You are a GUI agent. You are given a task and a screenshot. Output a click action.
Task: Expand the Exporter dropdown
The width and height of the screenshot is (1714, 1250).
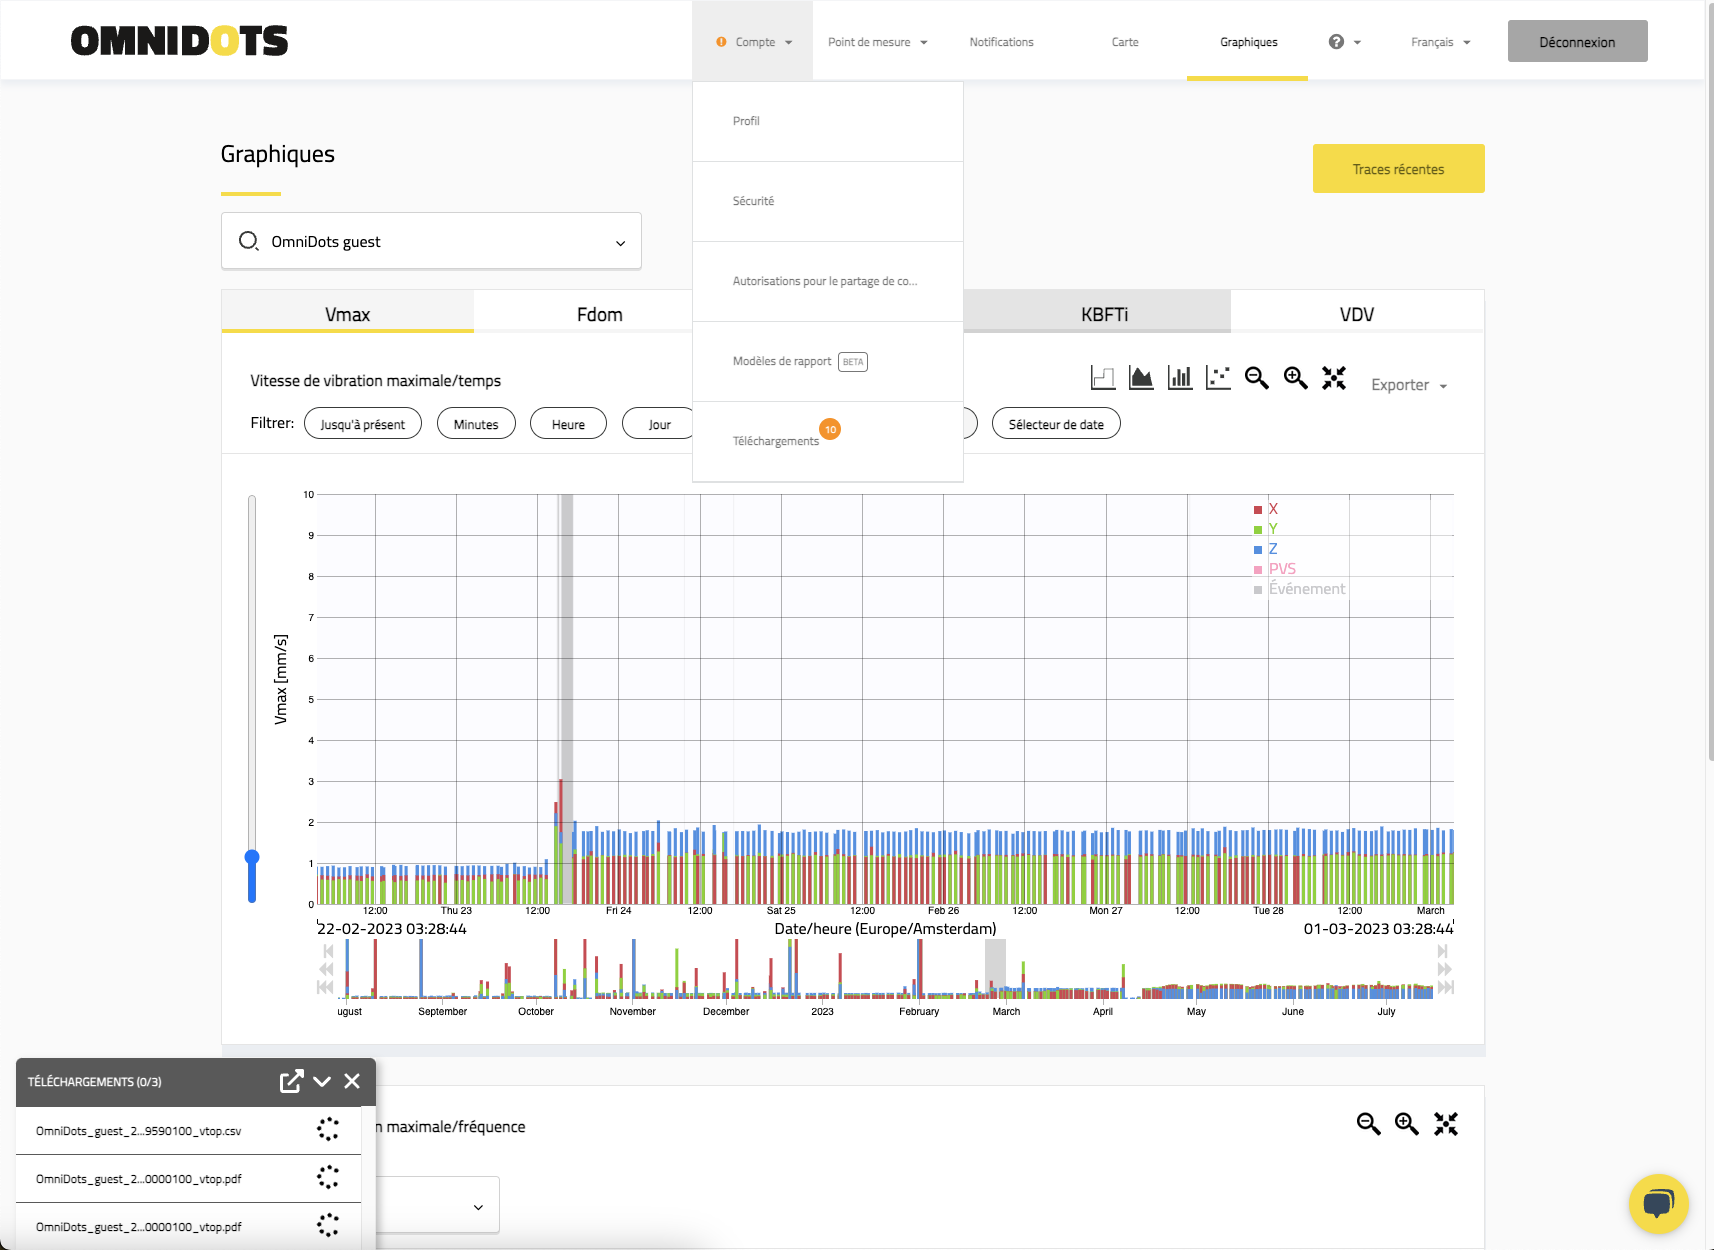click(x=1408, y=385)
